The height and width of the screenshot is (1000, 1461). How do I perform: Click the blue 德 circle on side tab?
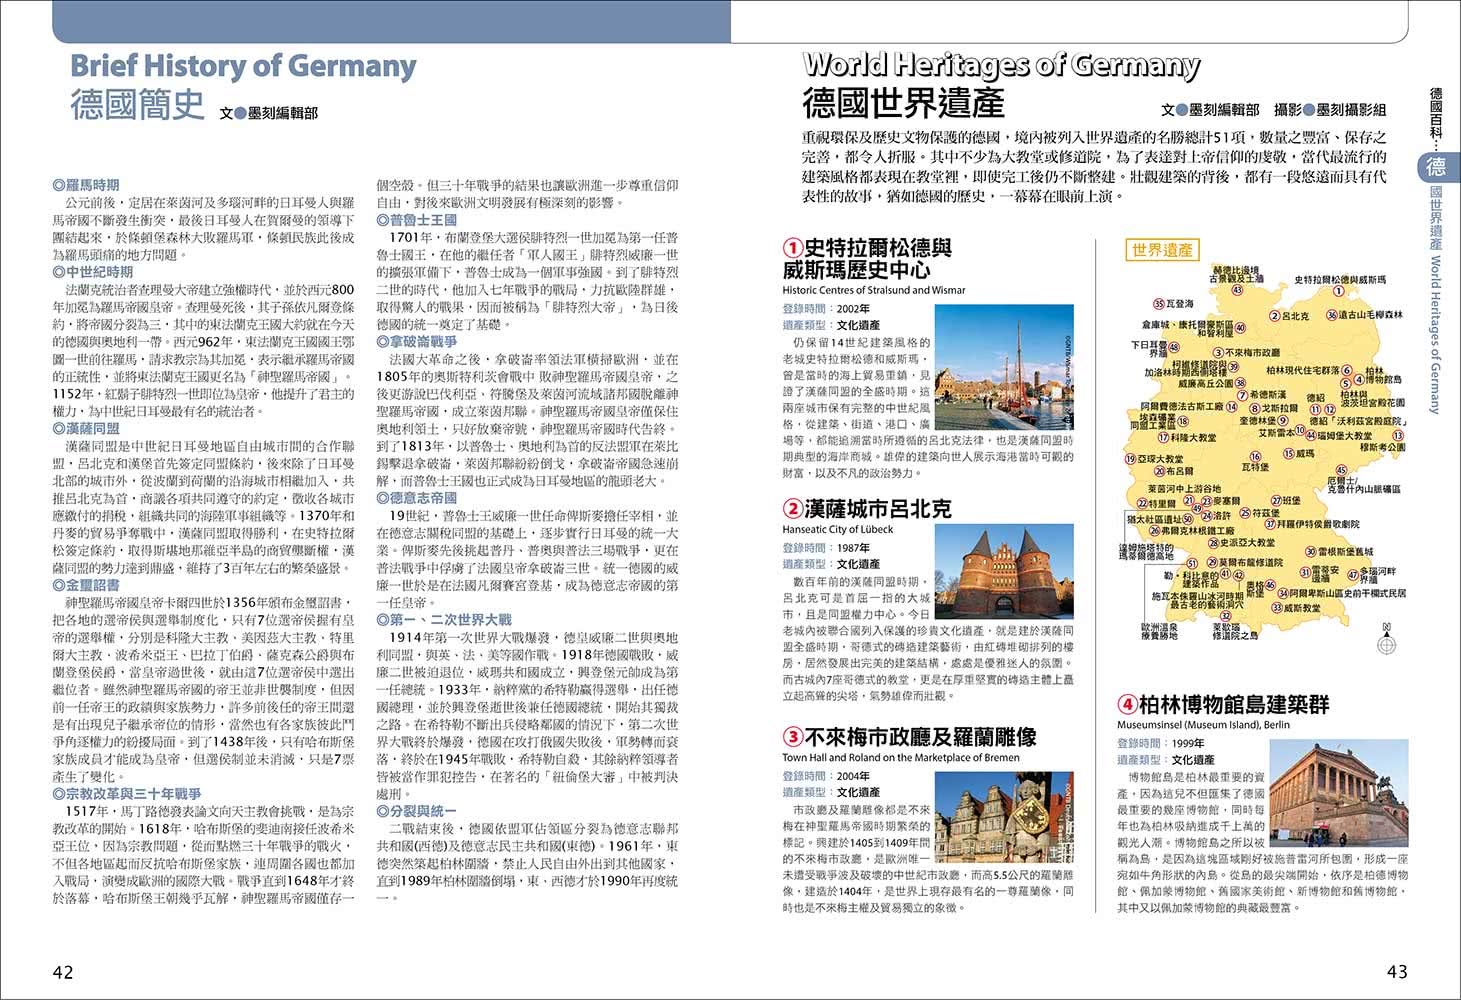pos(1436,167)
